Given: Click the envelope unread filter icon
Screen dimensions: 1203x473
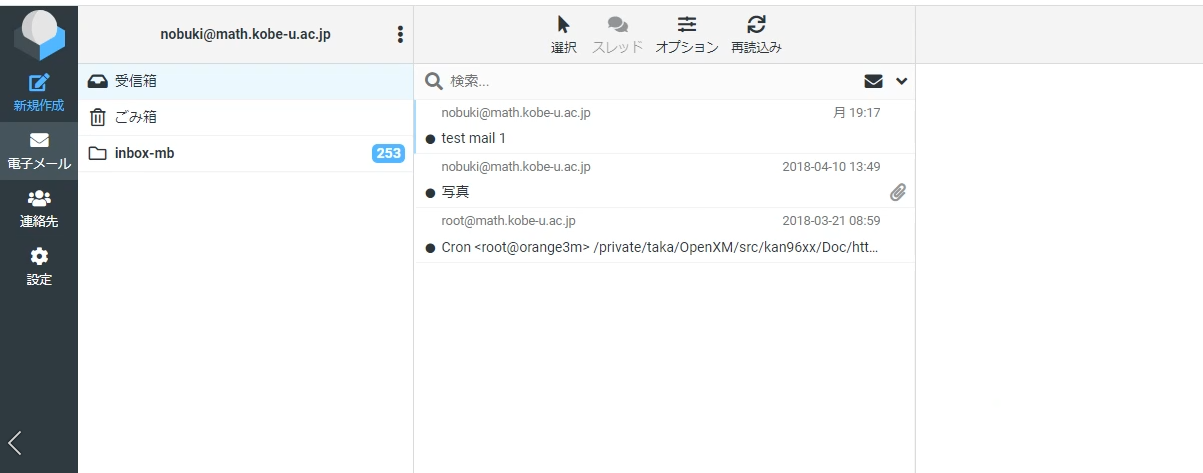Looking at the screenshot, I should coord(874,81).
